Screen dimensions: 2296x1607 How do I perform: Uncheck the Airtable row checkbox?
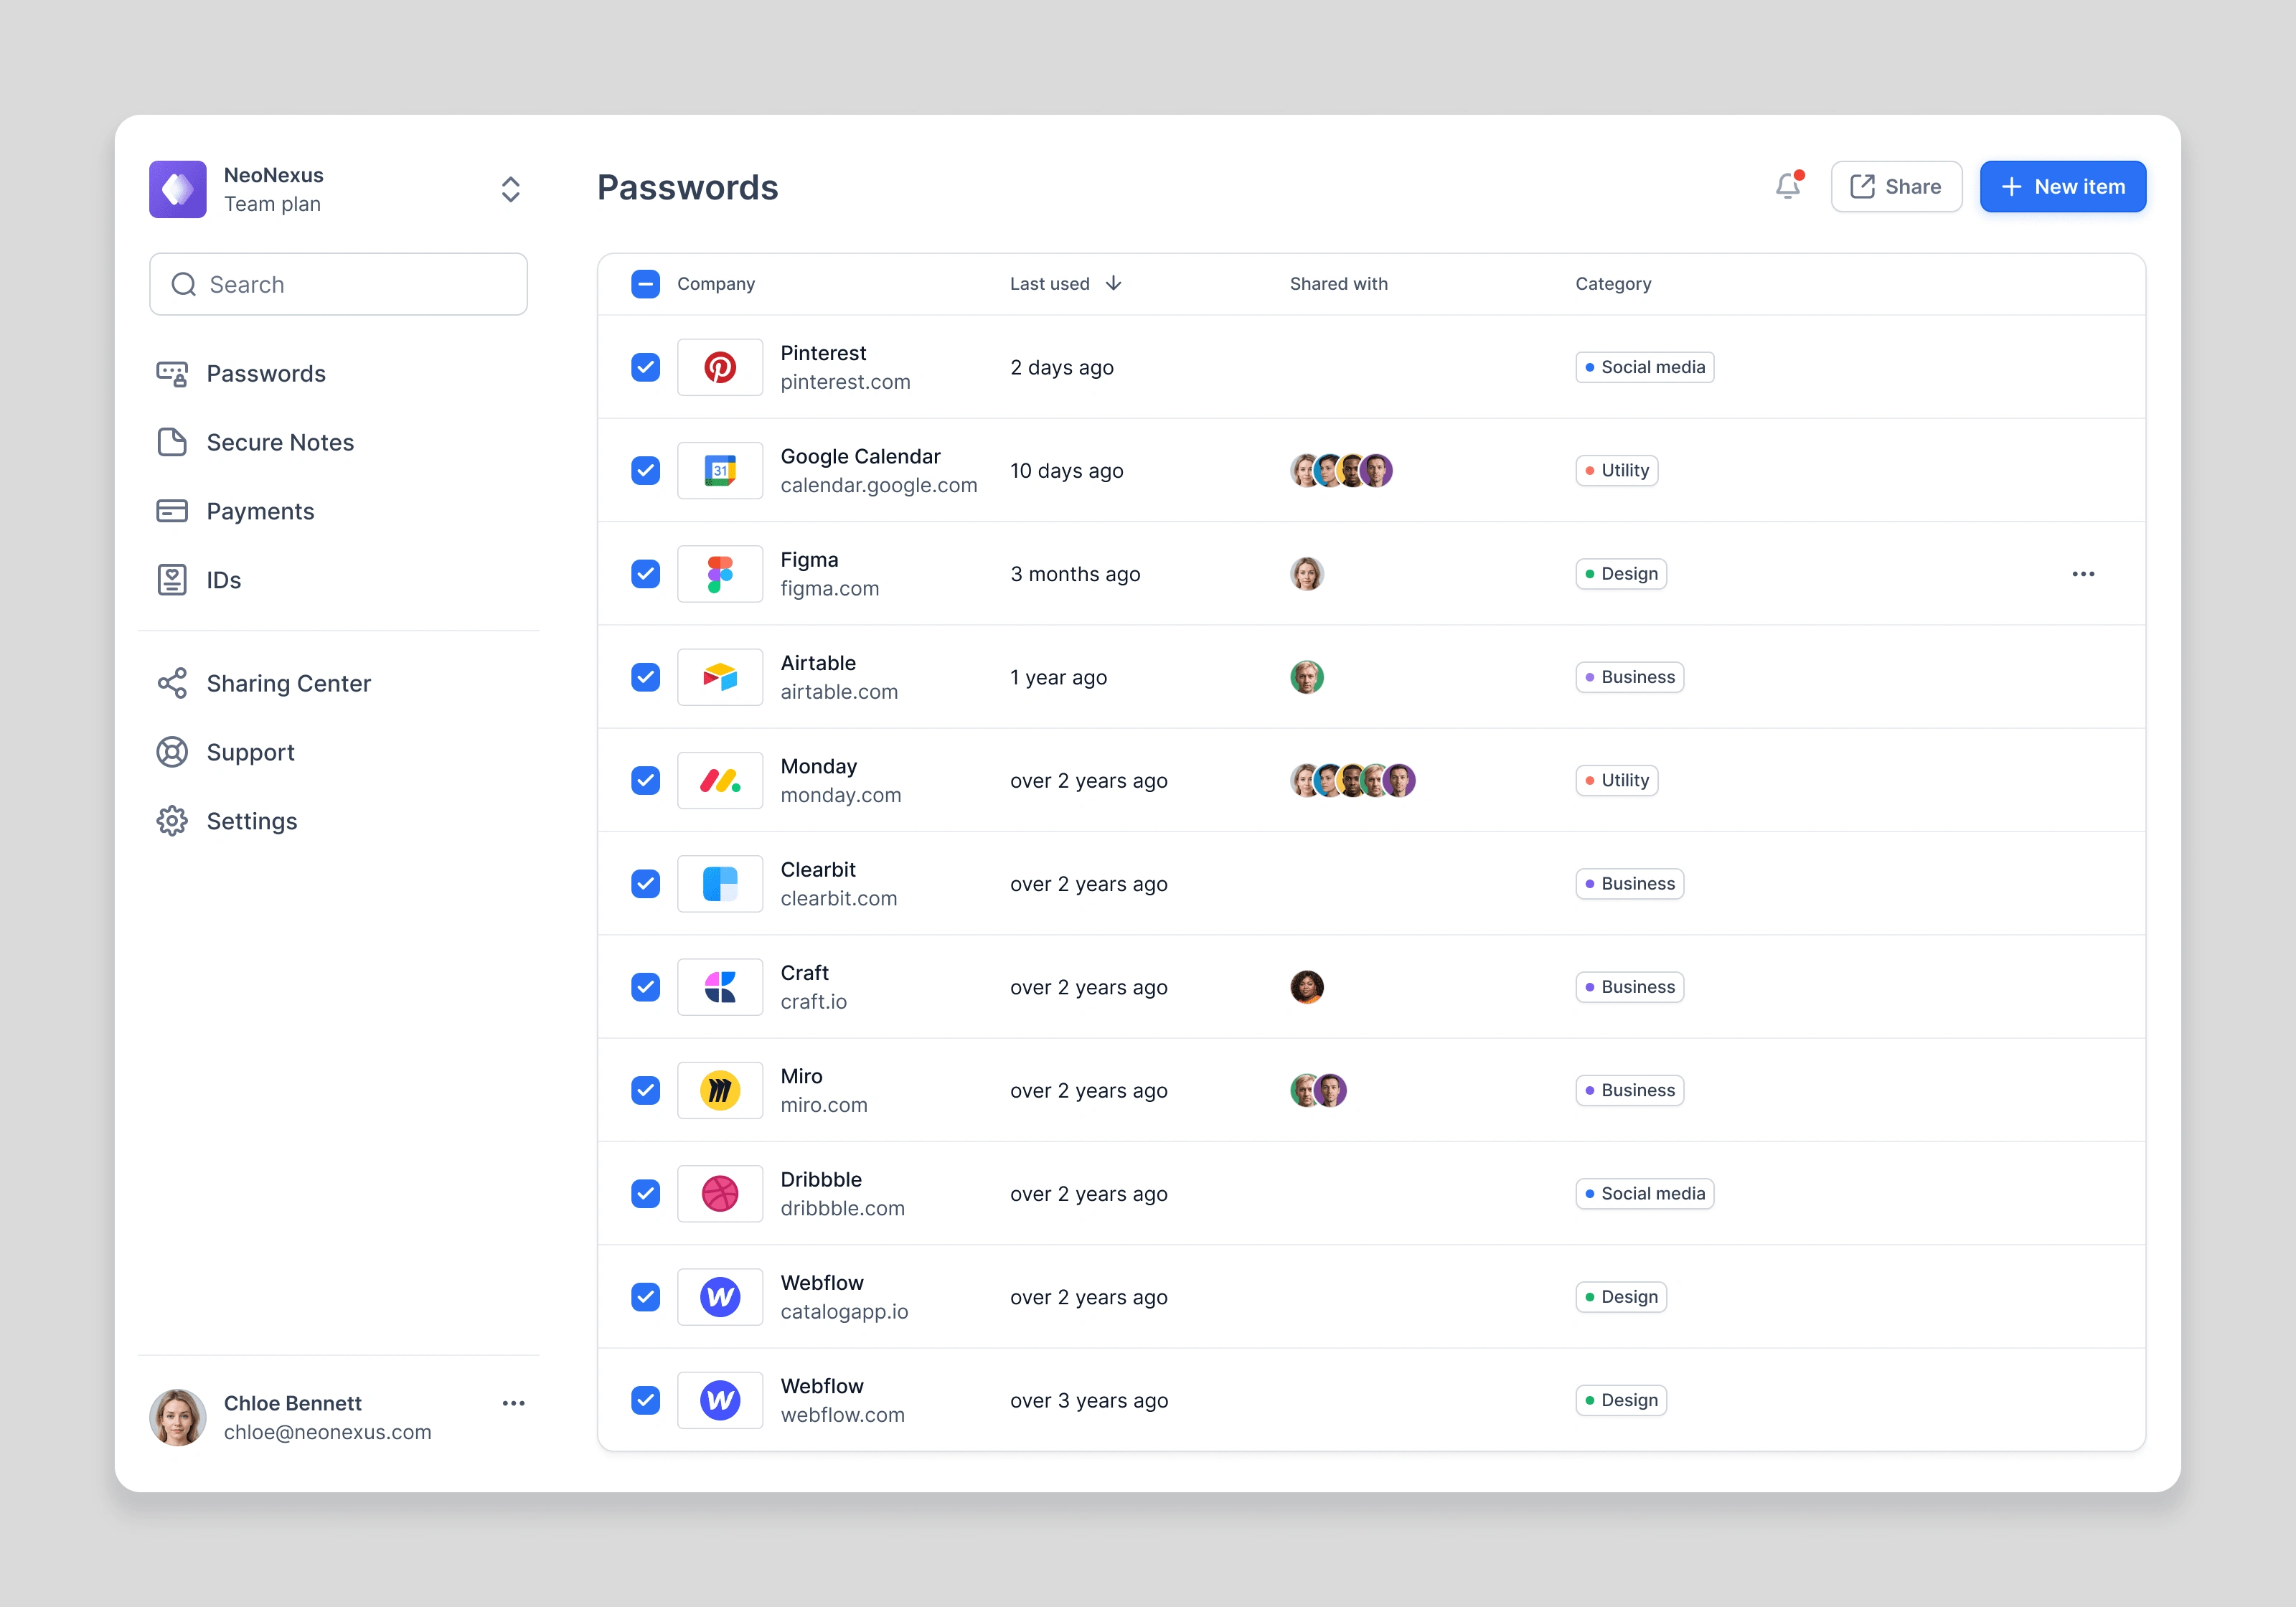pos(646,677)
